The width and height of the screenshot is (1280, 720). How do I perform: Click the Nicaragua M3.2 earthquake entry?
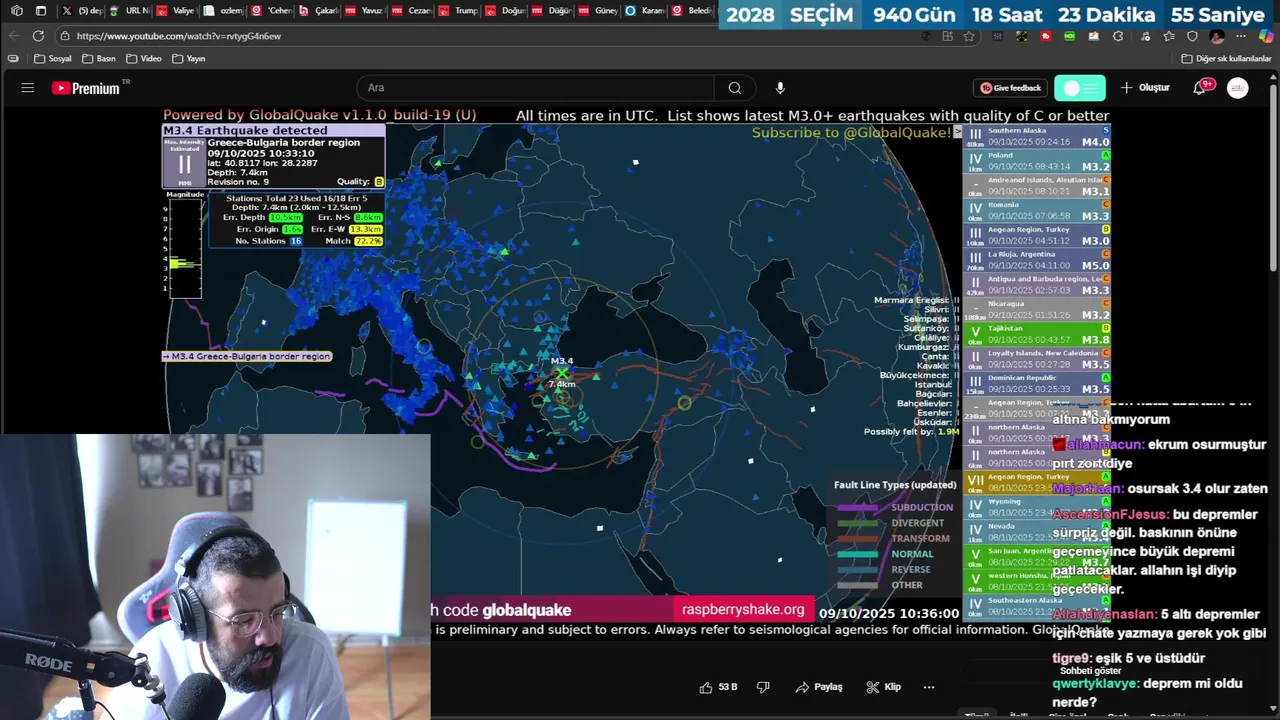1037,309
